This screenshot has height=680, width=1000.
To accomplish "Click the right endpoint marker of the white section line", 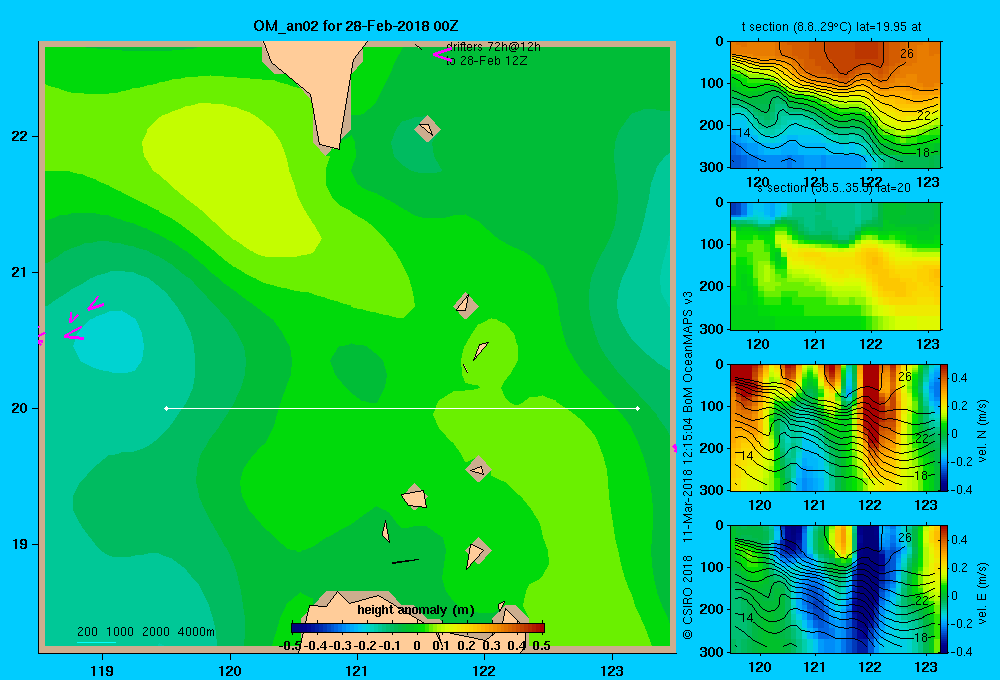I will tap(637, 408).
